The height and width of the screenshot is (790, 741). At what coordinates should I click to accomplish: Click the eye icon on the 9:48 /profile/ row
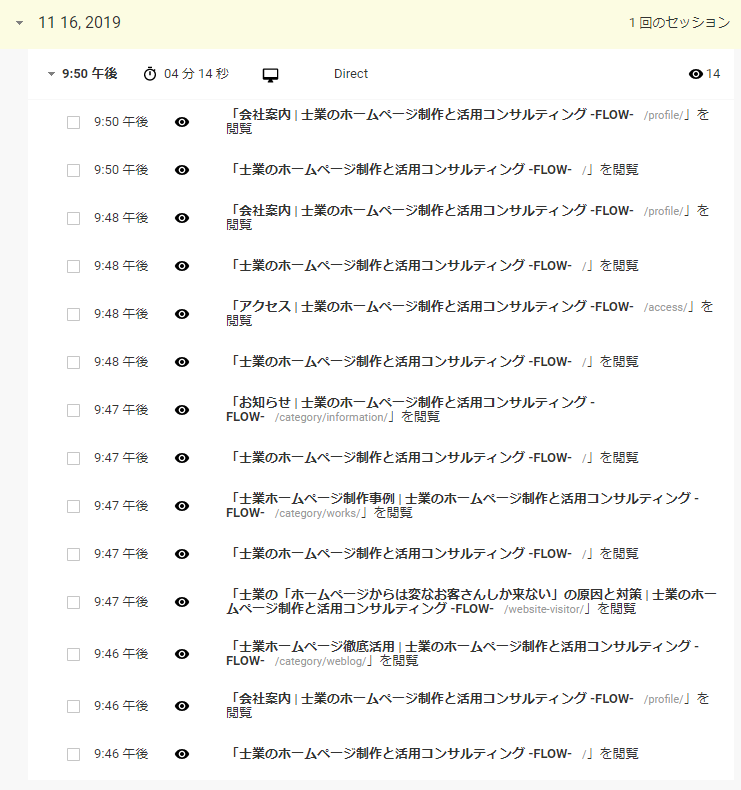click(x=182, y=218)
